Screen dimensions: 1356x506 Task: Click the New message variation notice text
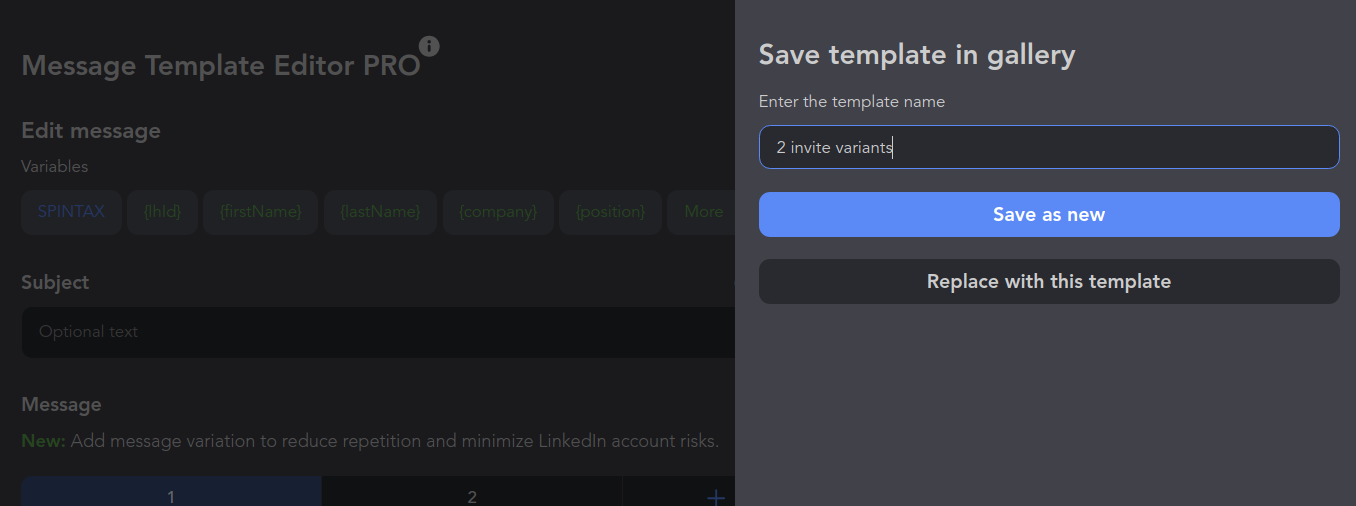coord(370,441)
